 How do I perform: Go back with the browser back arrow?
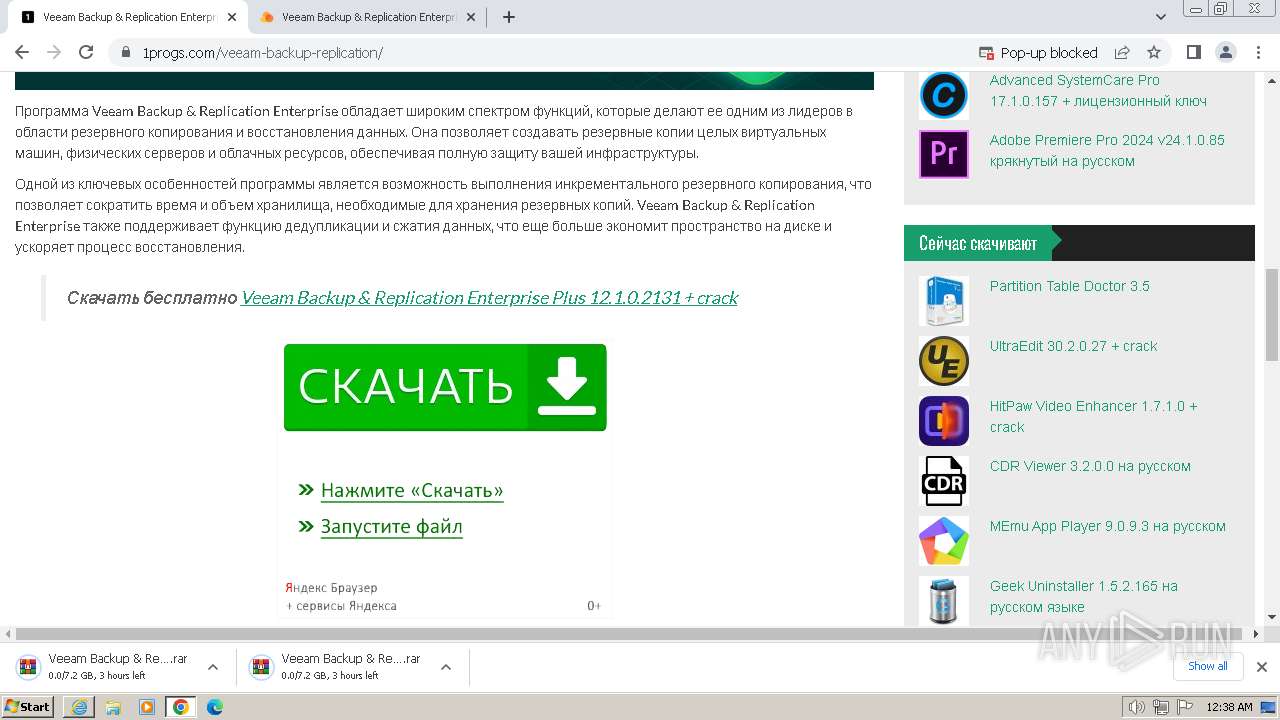pos(22,52)
